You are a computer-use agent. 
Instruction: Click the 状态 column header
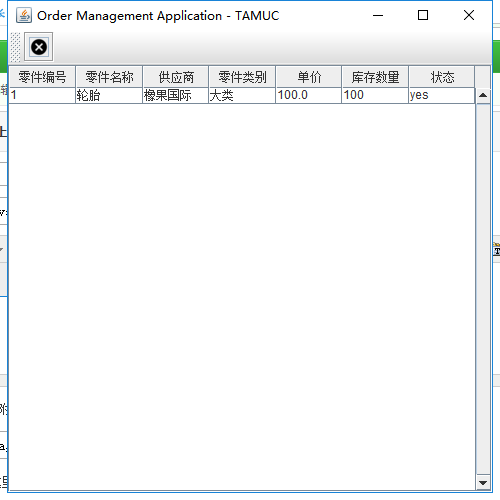click(442, 77)
